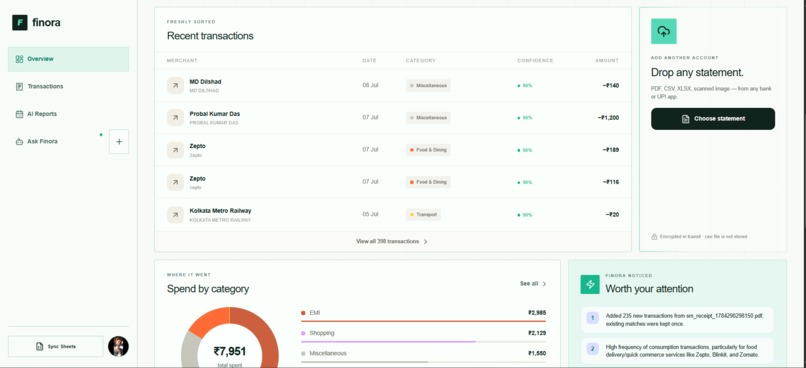The width and height of the screenshot is (806, 368).
Task: Click the finora logo icon
Action: (x=20, y=23)
